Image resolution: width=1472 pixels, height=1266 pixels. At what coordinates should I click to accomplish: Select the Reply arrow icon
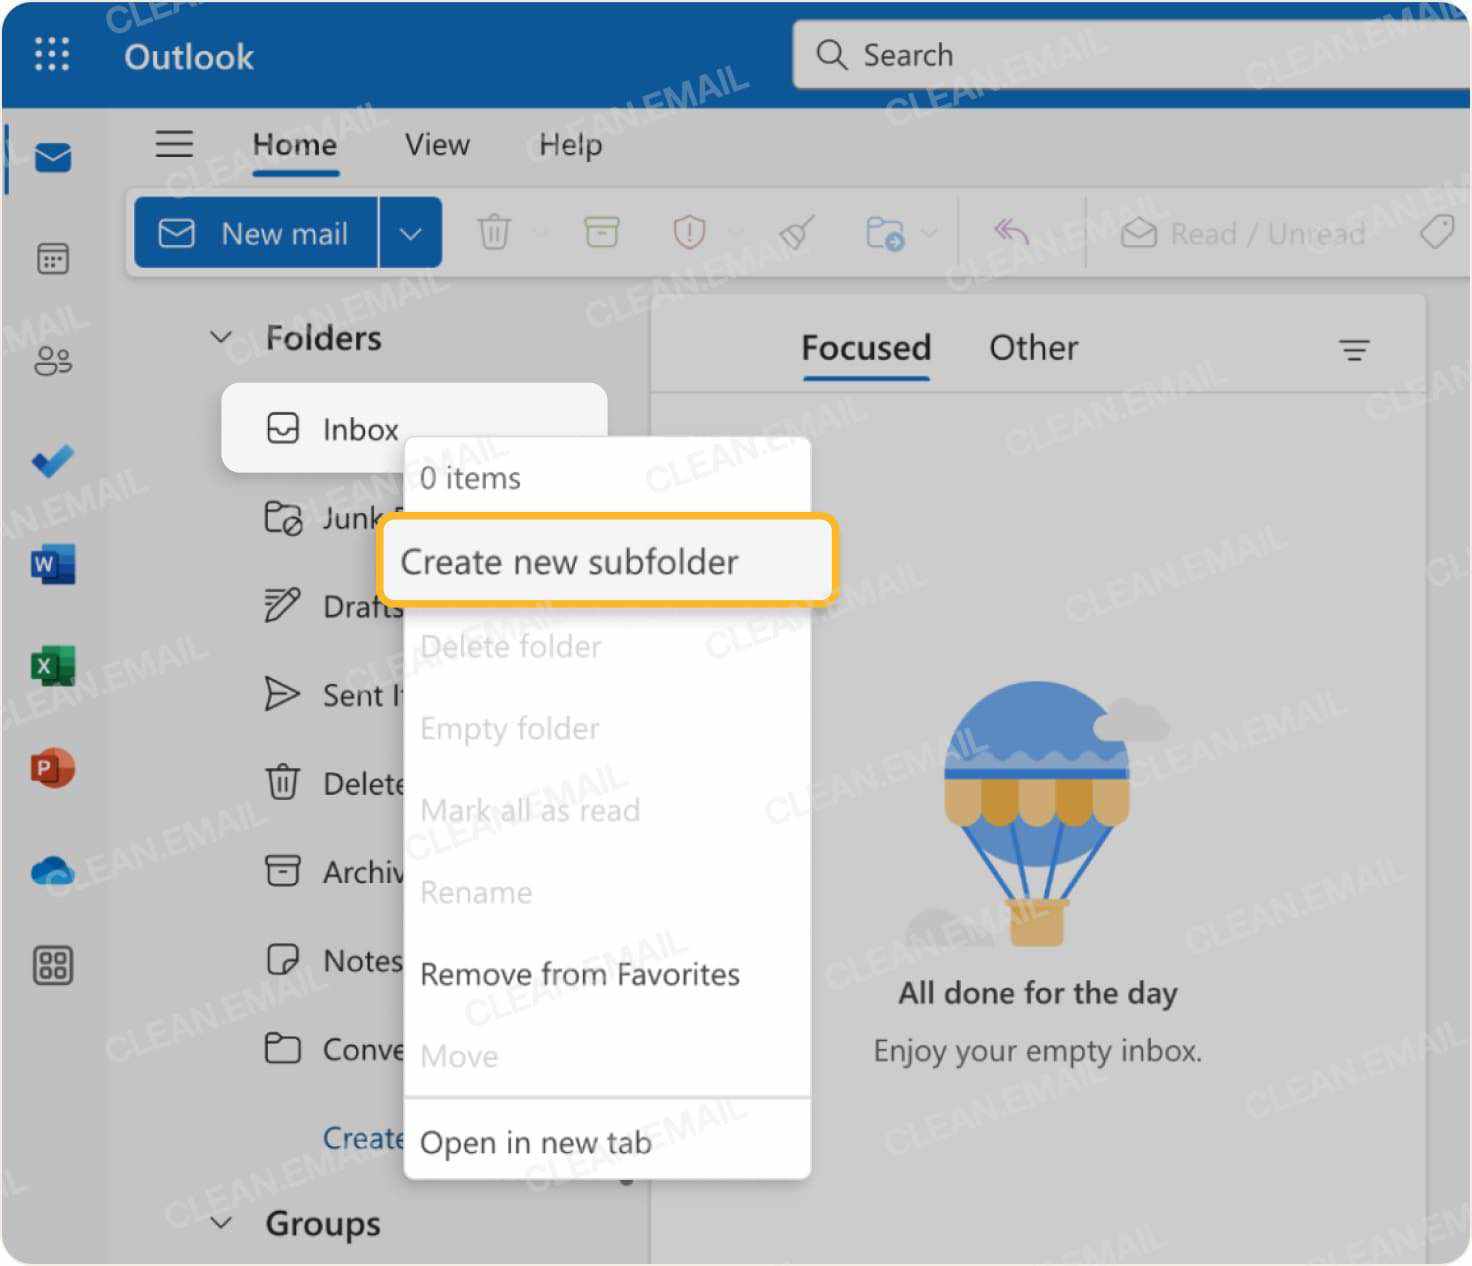click(x=1011, y=232)
